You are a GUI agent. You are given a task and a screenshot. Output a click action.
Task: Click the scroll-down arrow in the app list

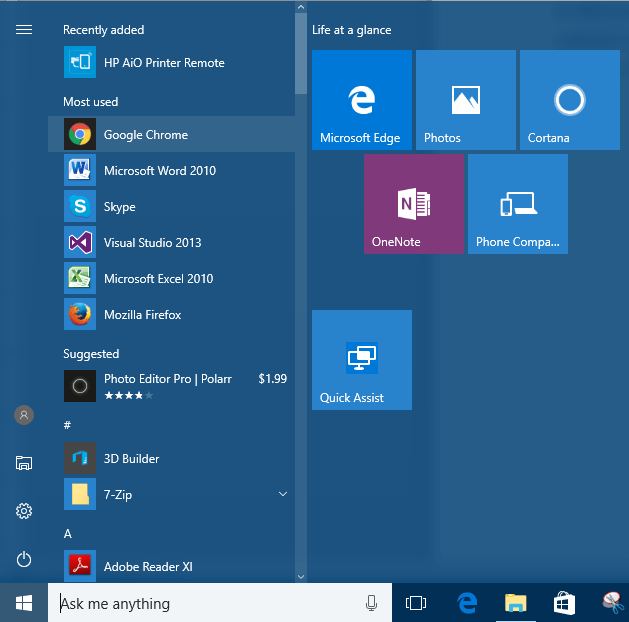(301, 575)
